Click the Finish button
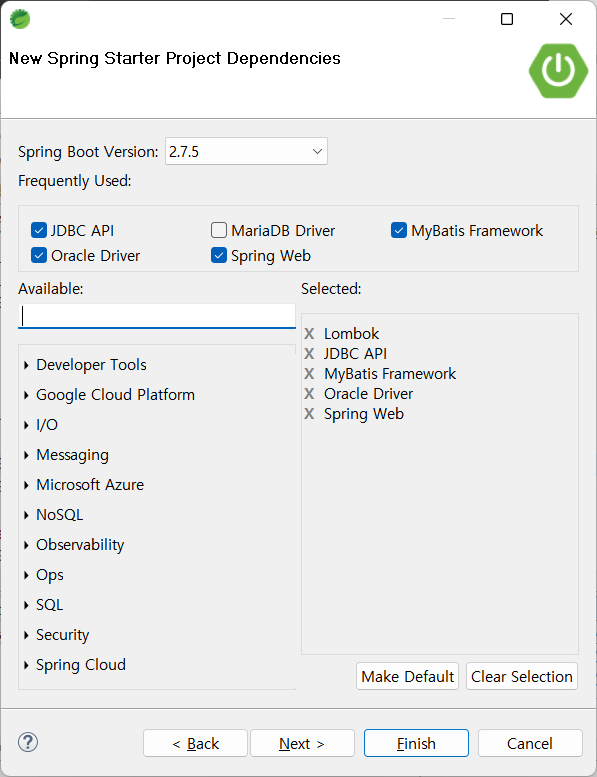 (x=416, y=743)
